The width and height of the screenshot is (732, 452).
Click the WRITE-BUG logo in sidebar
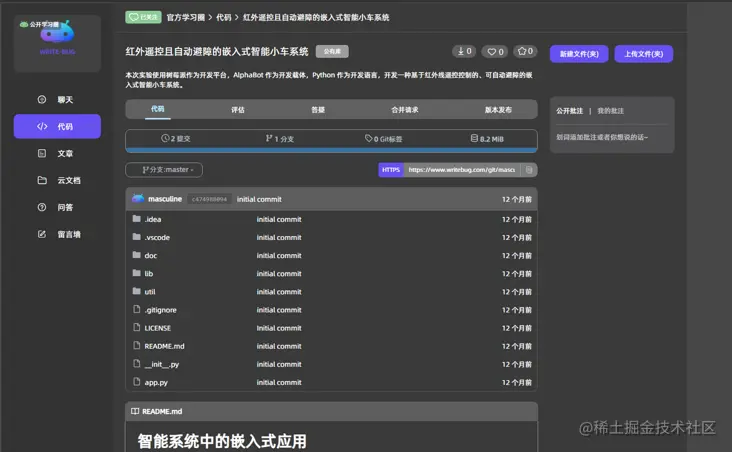click(x=57, y=37)
